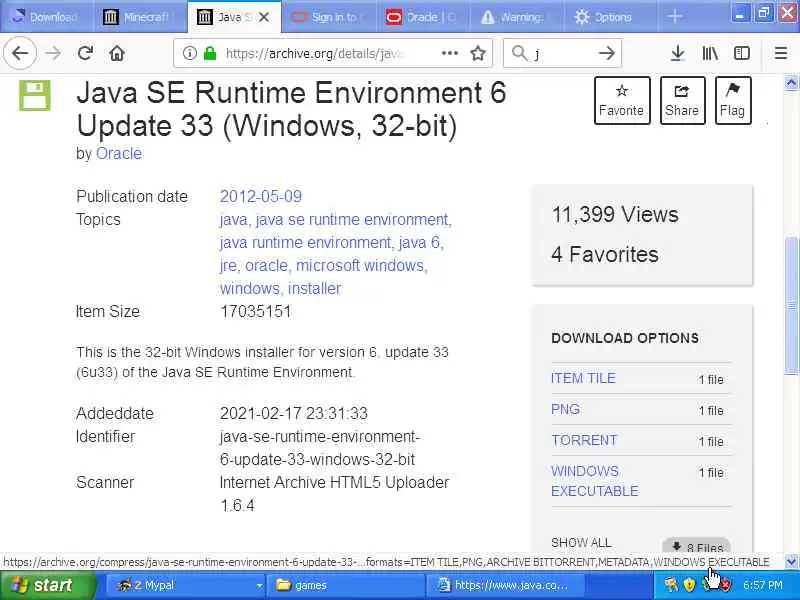Show site information icon in address bar
Screen dimensions: 800x600
click(190, 53)
